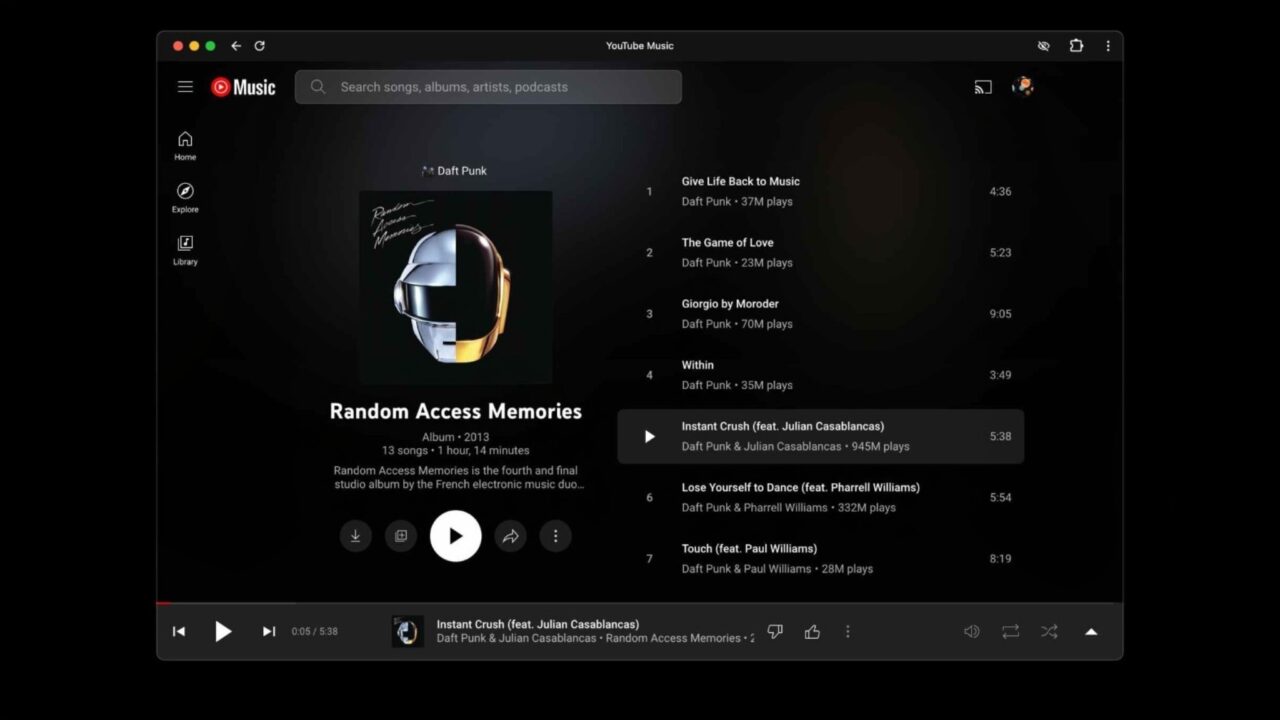The height and width of the screenshot is (720, 1280).
Task: Navigate Home using the sidebar icon
Action: (185, 143)
